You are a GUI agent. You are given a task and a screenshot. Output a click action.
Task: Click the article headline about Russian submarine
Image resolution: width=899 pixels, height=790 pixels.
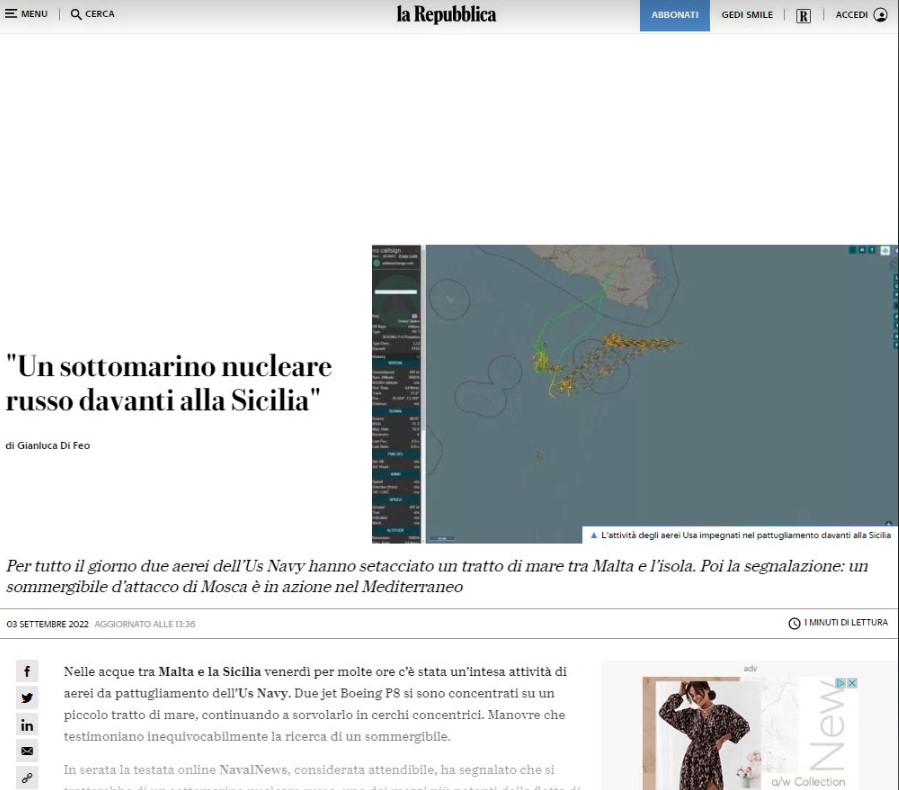(168, 383)
